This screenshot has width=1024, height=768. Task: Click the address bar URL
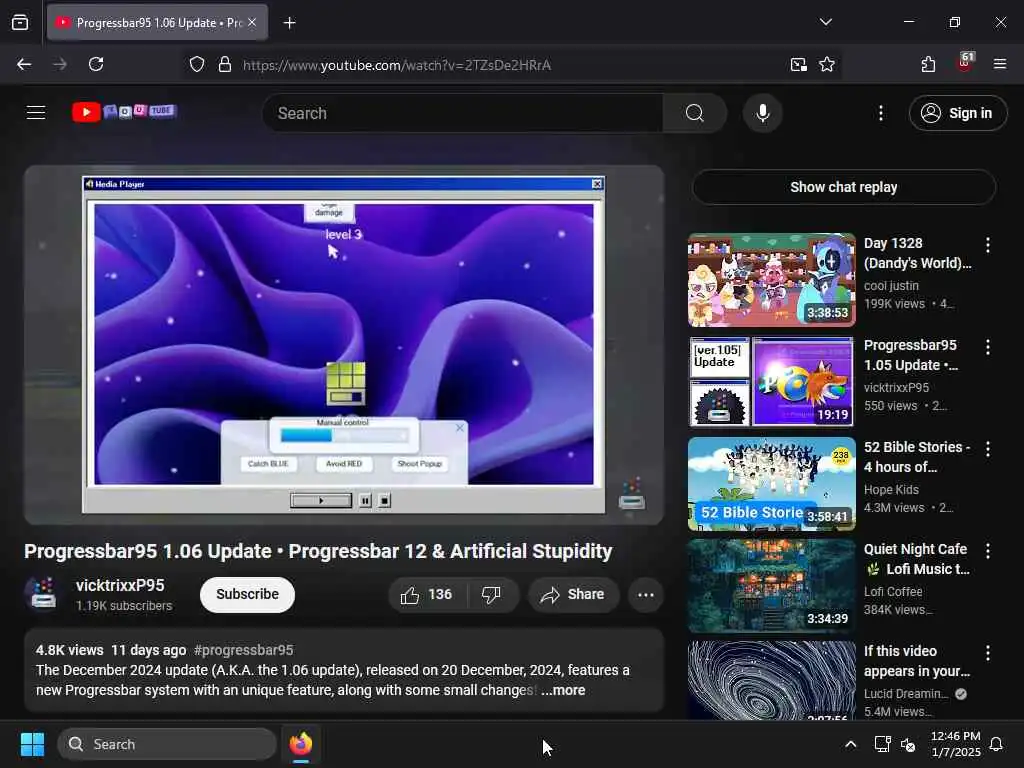397,65
